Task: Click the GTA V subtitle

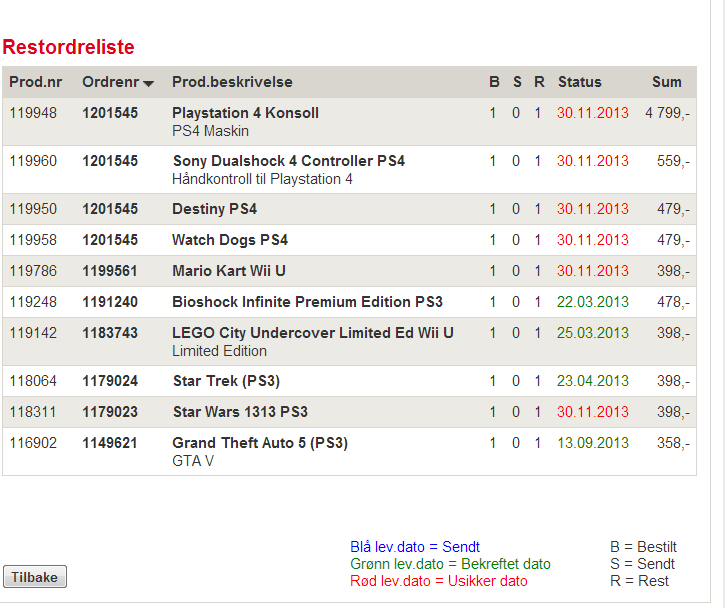Action: [x=193, y=461]
